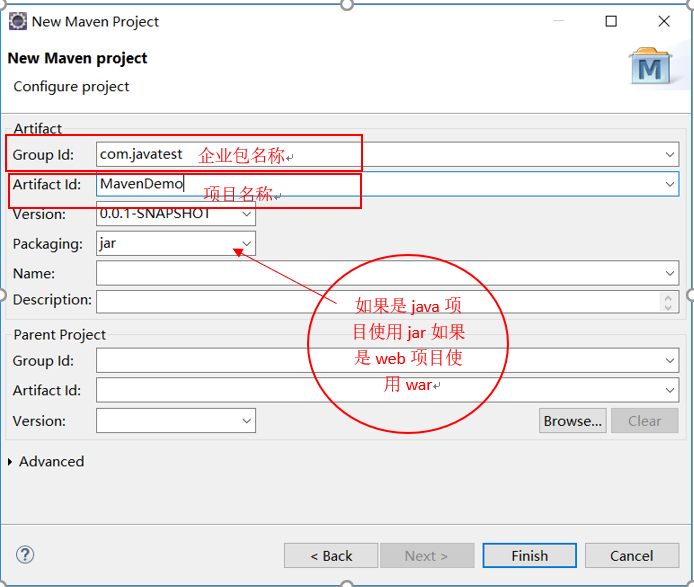Click the Browse... button
Viewport: 694px width, 587px height.
(572, 421)
